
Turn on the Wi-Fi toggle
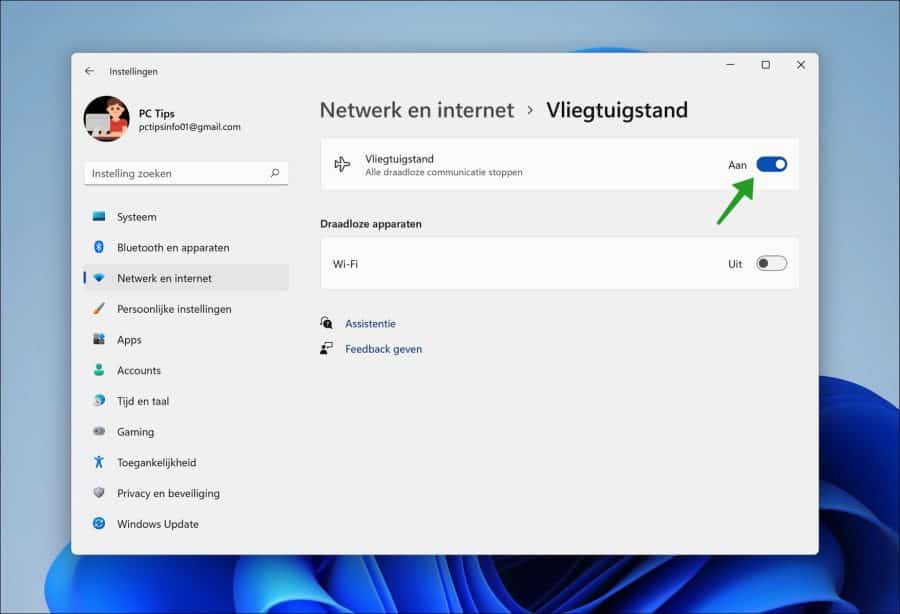point(771,263)
